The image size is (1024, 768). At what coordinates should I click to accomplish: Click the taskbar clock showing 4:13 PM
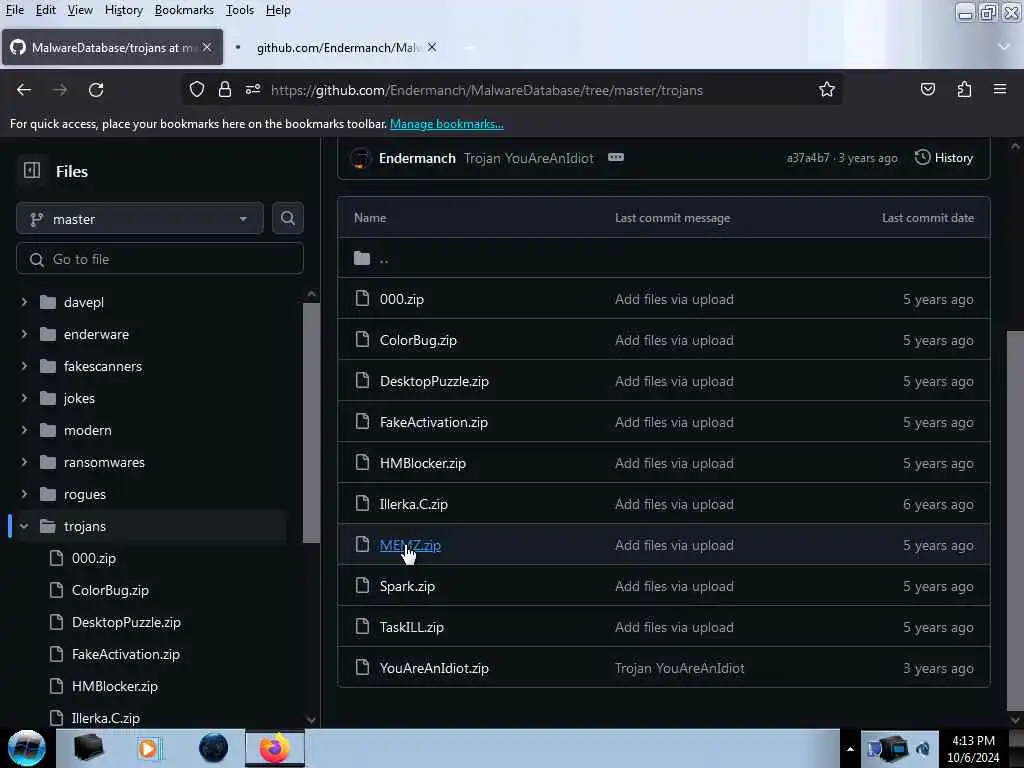pyautogui.click(x=973, y=748)
